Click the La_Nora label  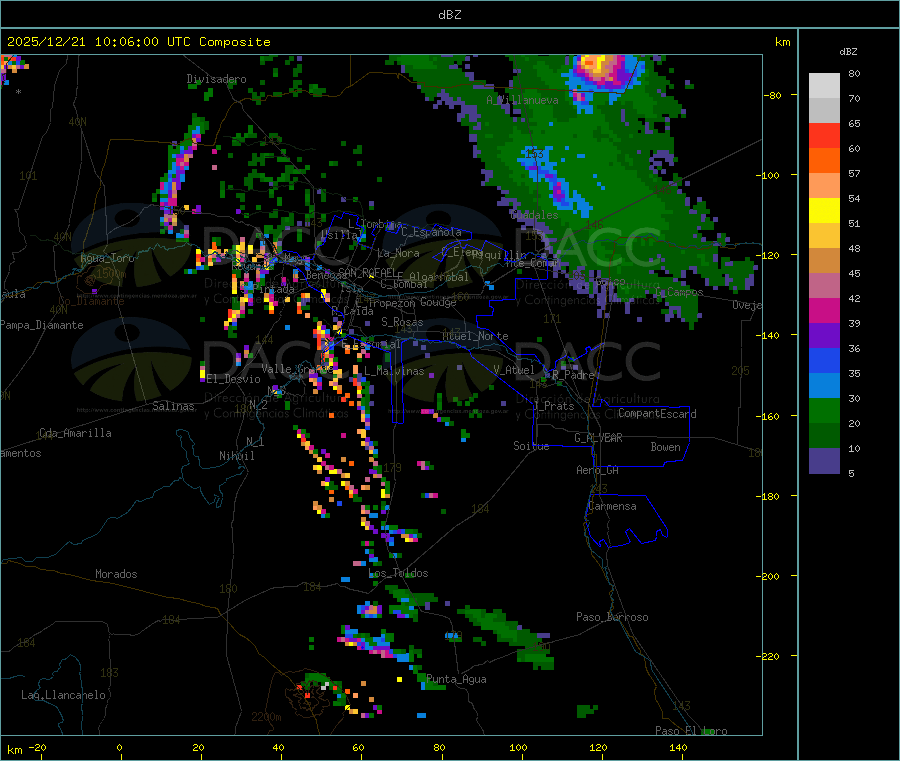(x=398, y=253)
